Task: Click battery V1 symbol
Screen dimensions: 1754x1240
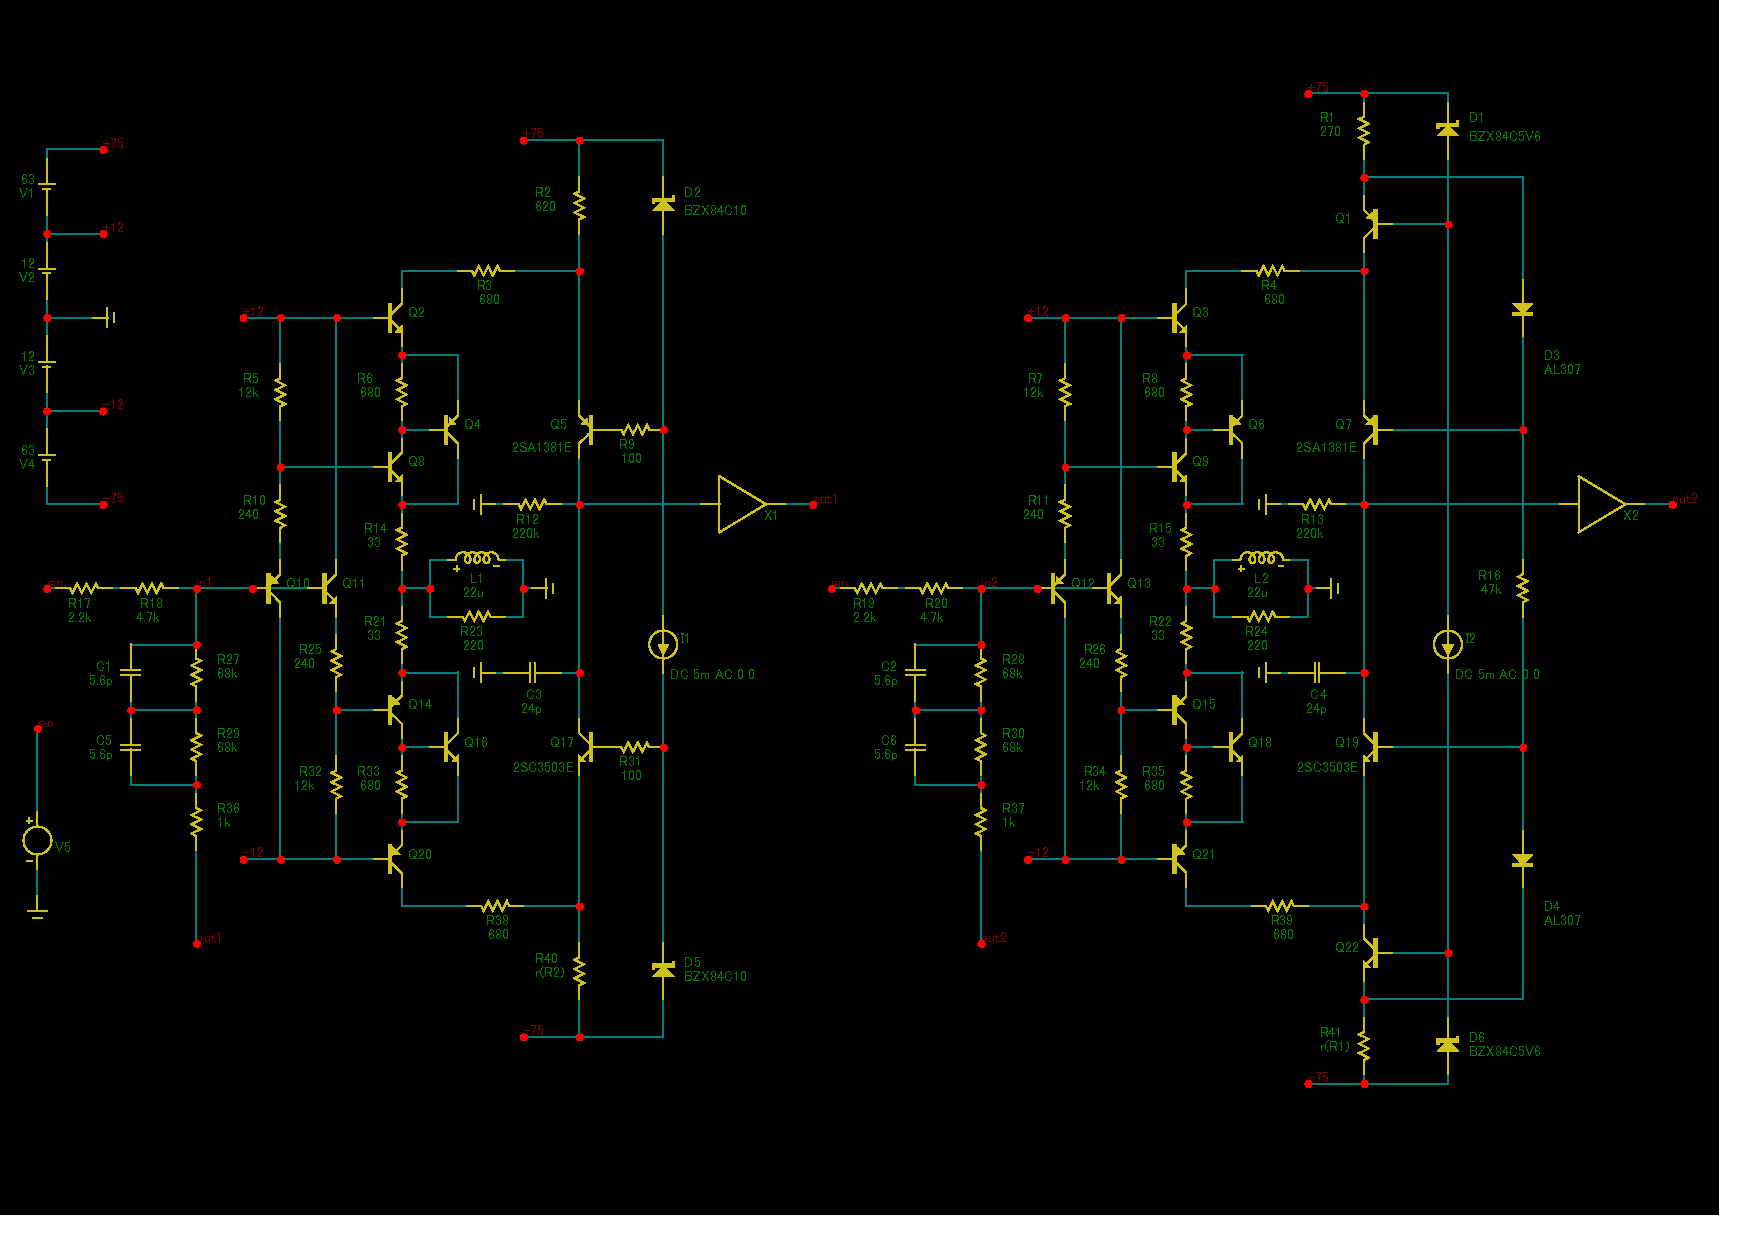Action: tap(47, 187)
